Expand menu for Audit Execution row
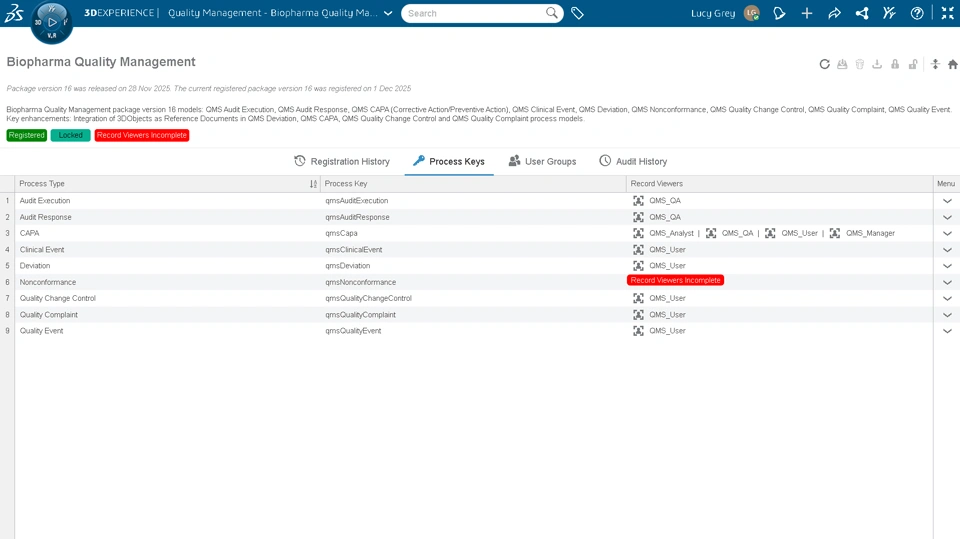The height and width of the screenshot is (539, 960). pos(947,201)
